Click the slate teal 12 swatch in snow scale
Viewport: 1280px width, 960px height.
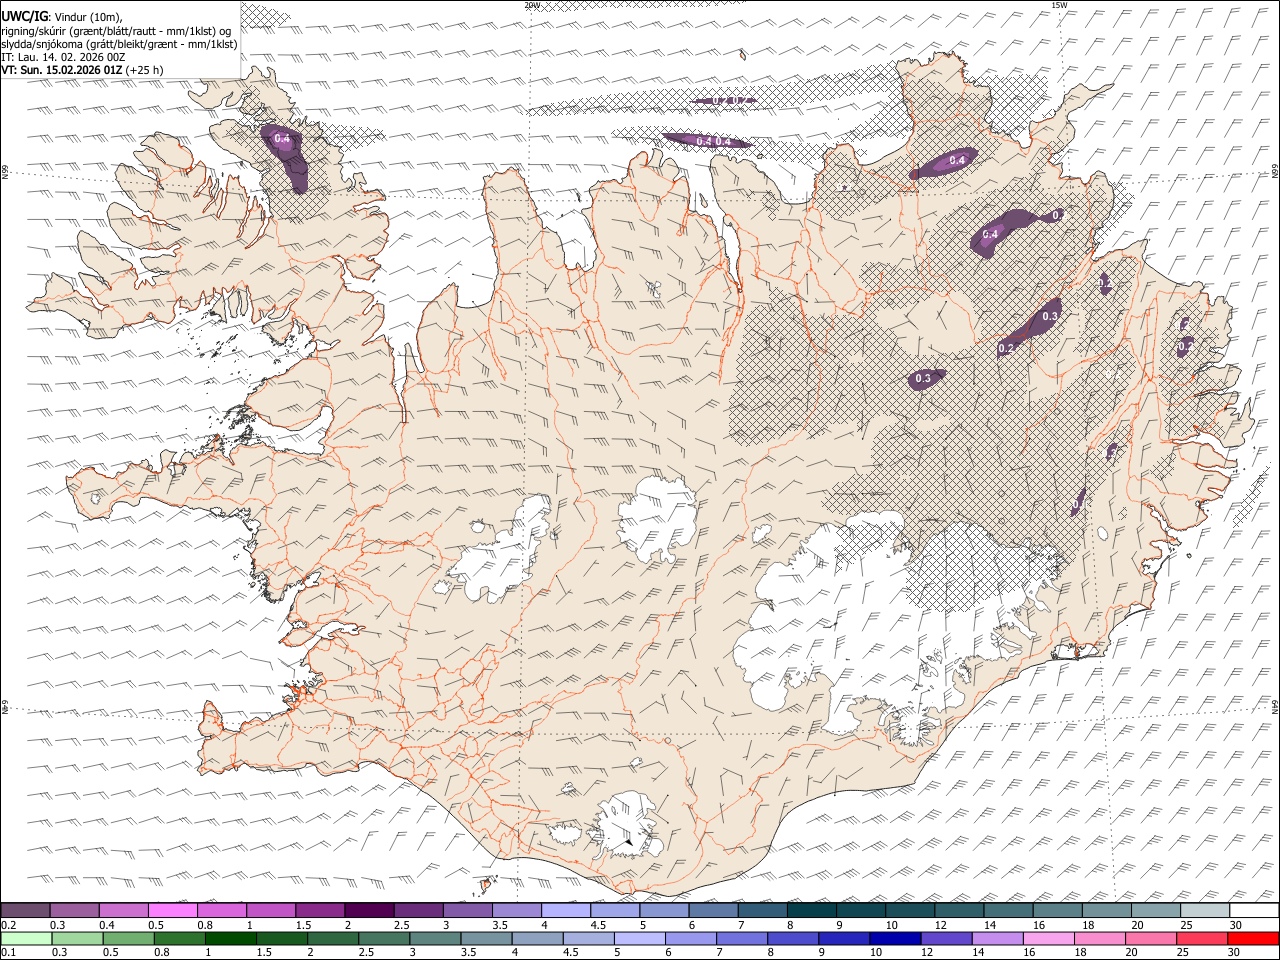point(959,910)
